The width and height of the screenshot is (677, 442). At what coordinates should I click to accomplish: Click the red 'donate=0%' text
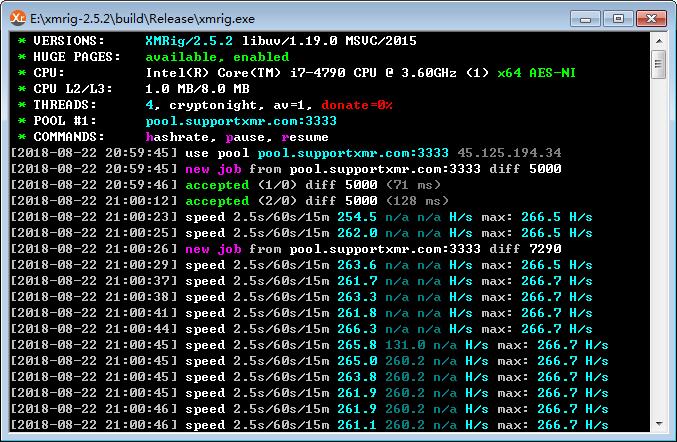click(357, 105)
